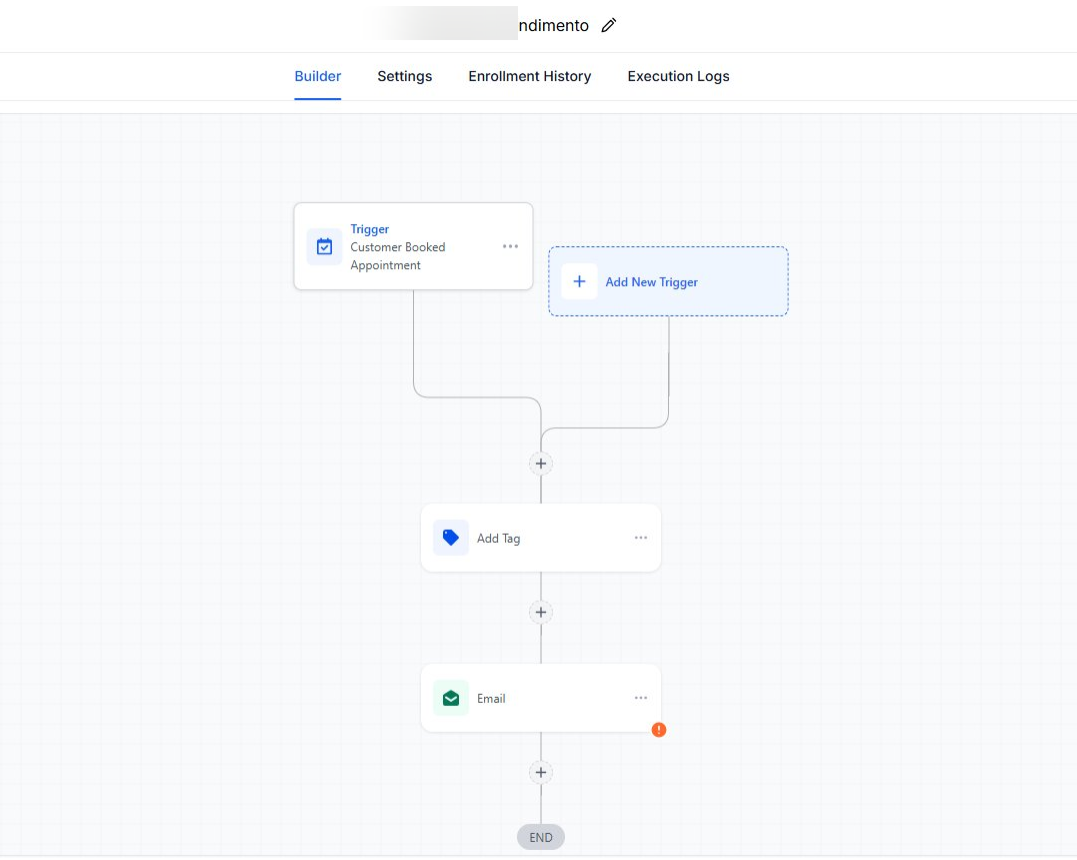The height and width of the screenshot is (860, 1077).
Task: Click the plus icon in Add New Trigger
Action: [579, 282]
